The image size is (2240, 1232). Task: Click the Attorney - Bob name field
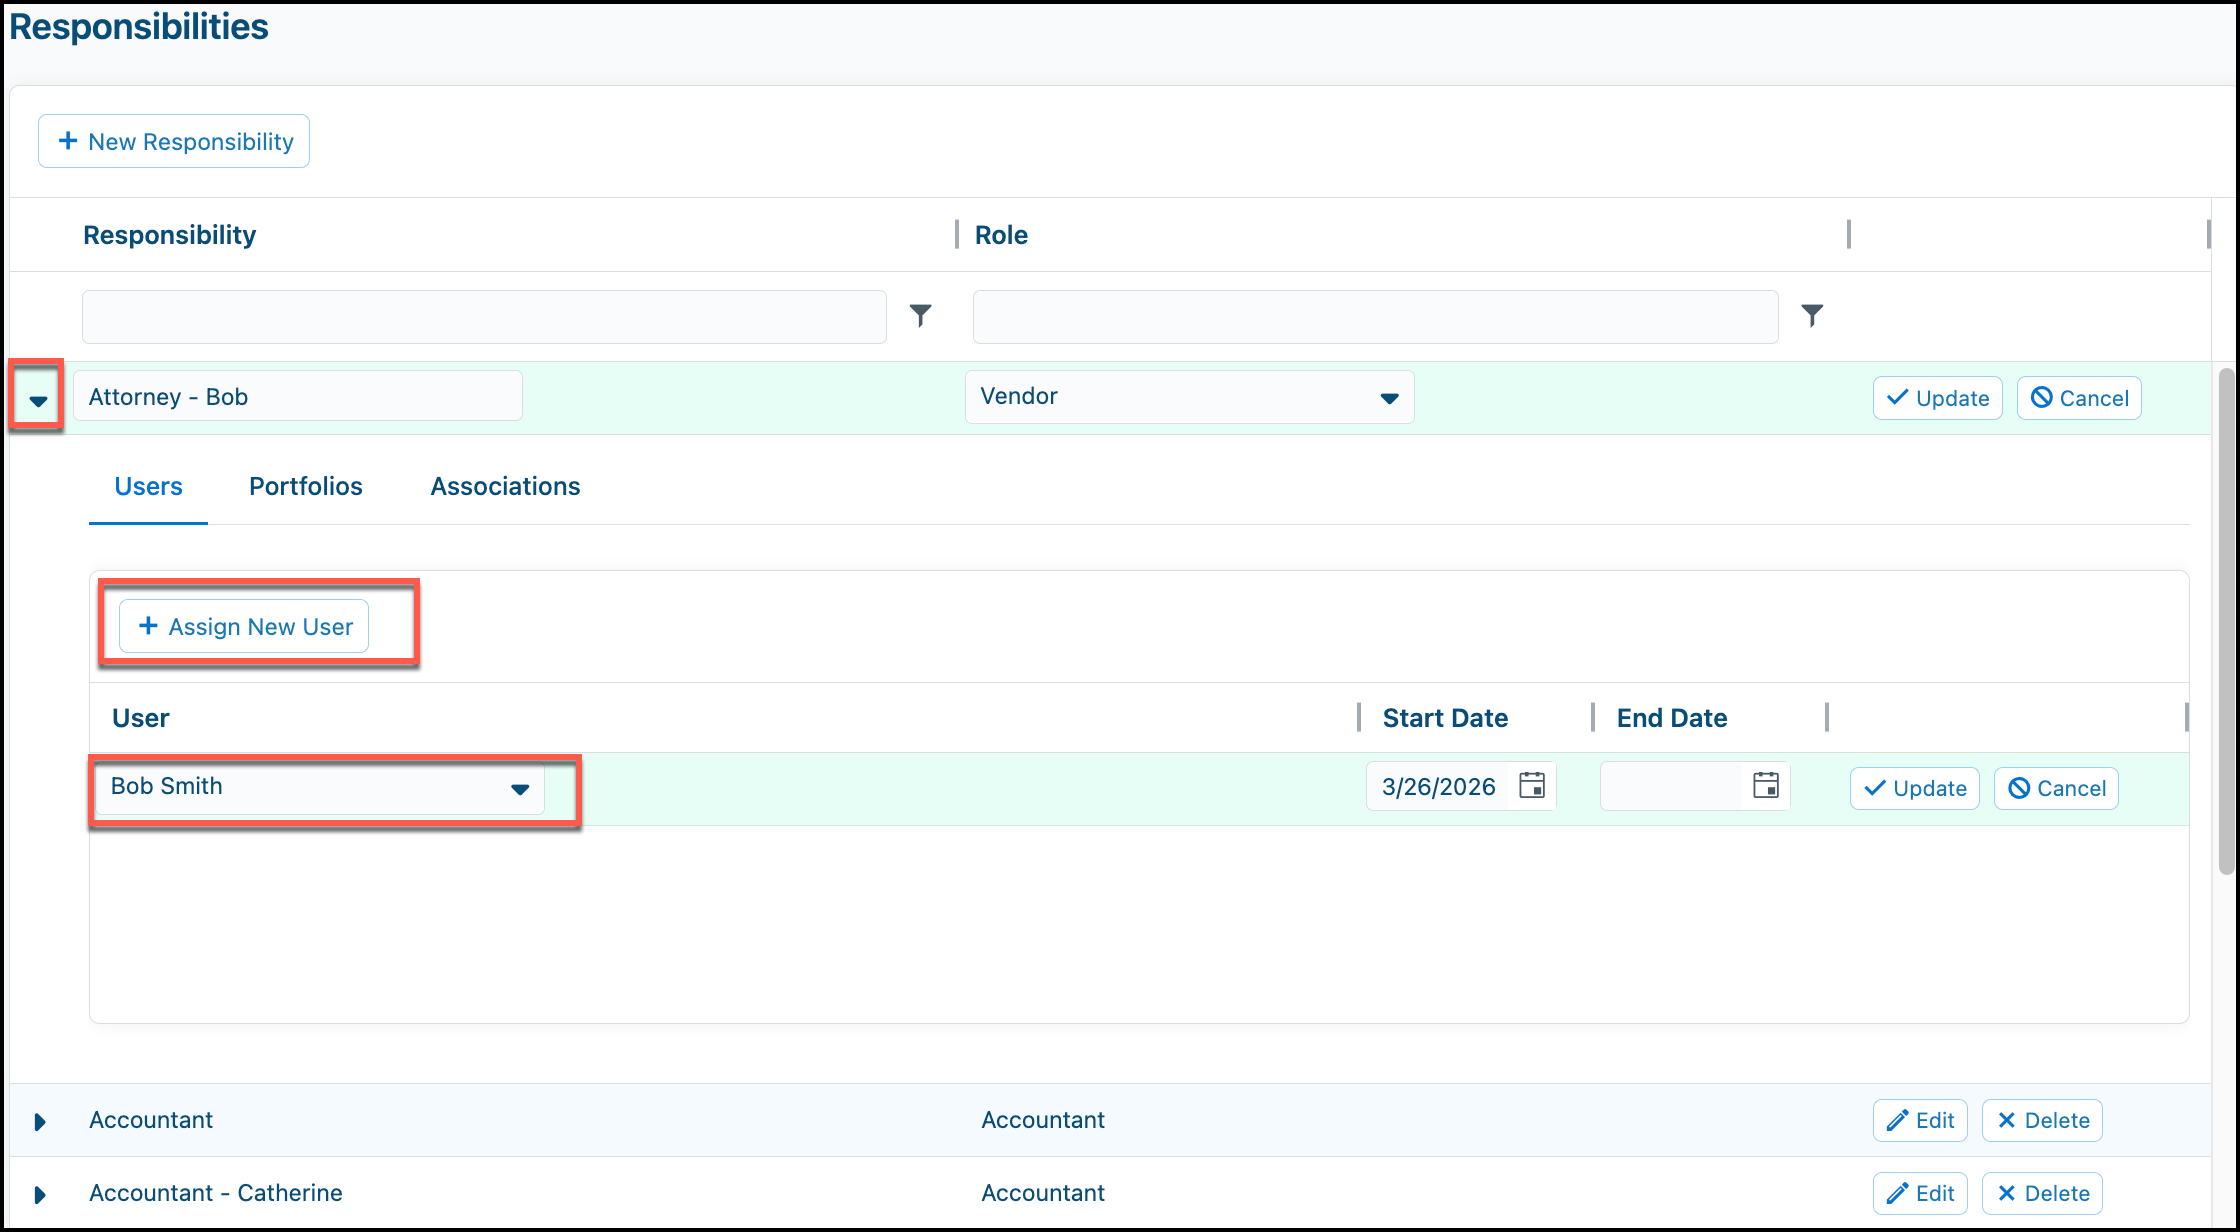[x=298, y=396]
